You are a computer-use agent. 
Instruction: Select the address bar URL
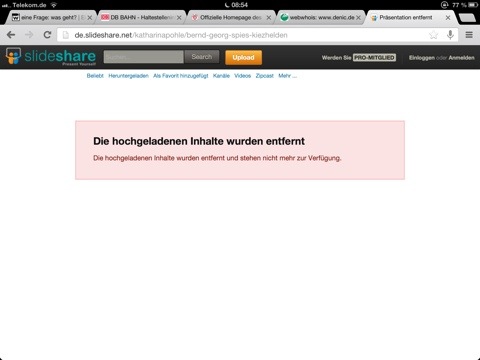click(181, 35)
